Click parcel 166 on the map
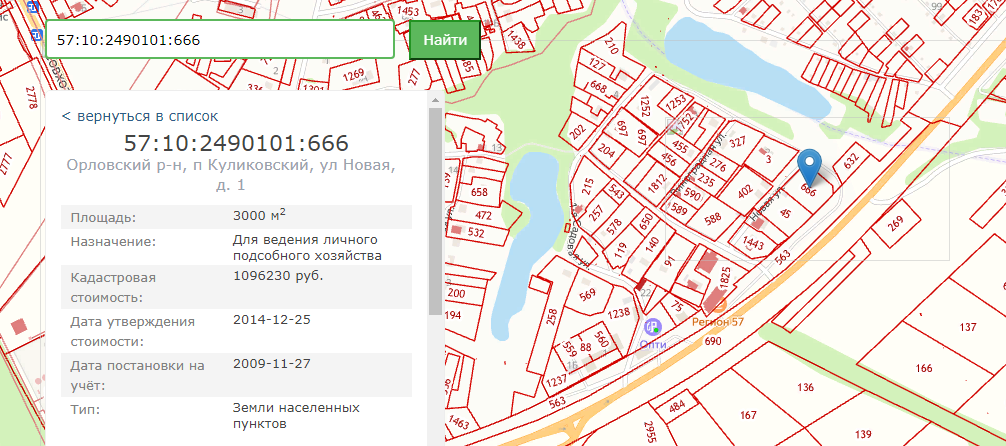The height and width of the screenshot is (446, 1006). 924,368
